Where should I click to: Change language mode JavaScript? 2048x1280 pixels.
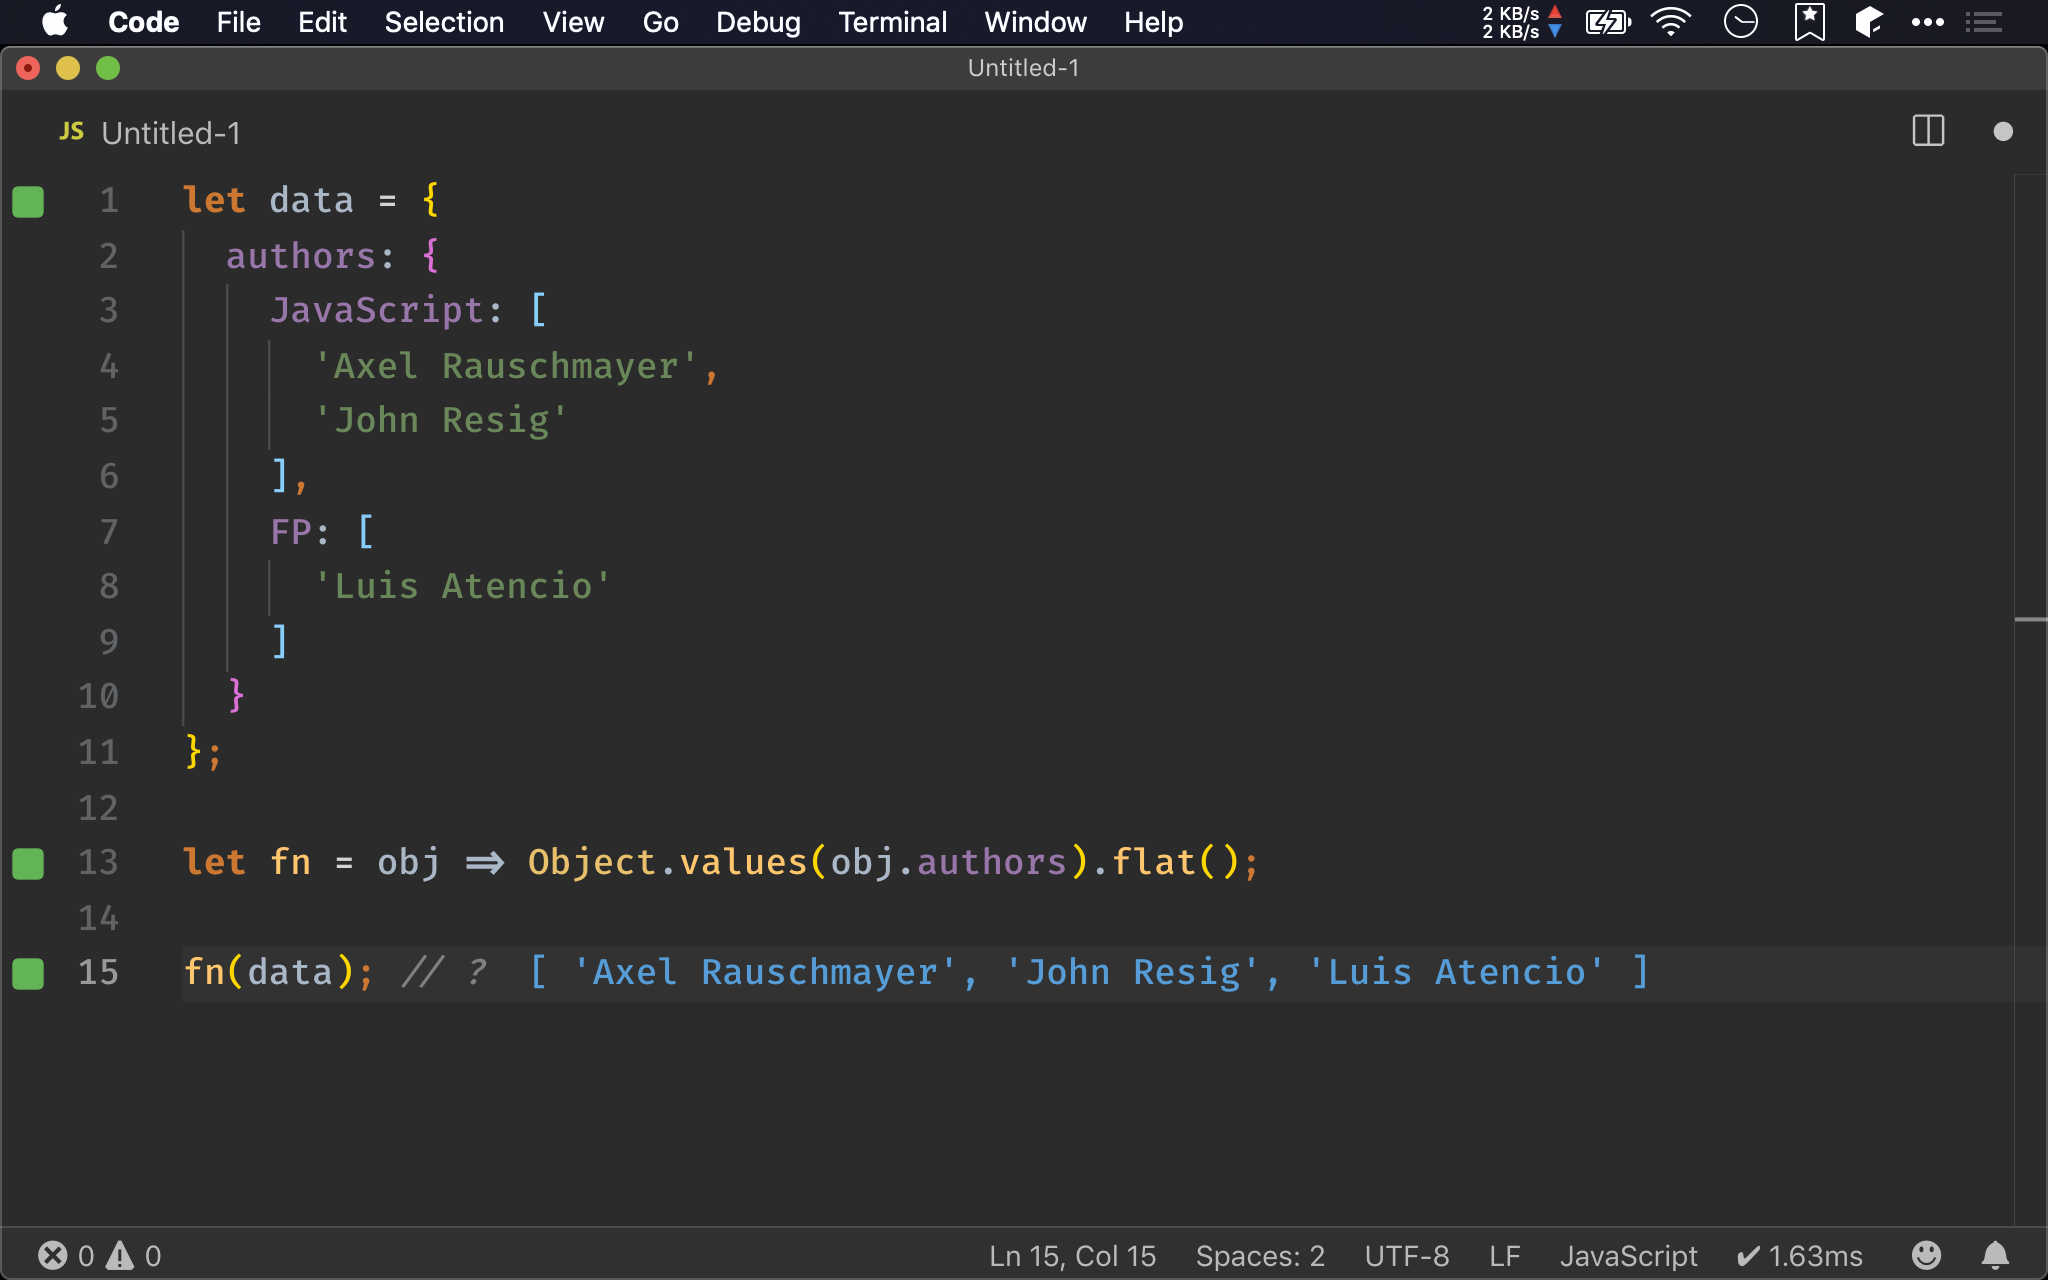coord(1628,1256)
